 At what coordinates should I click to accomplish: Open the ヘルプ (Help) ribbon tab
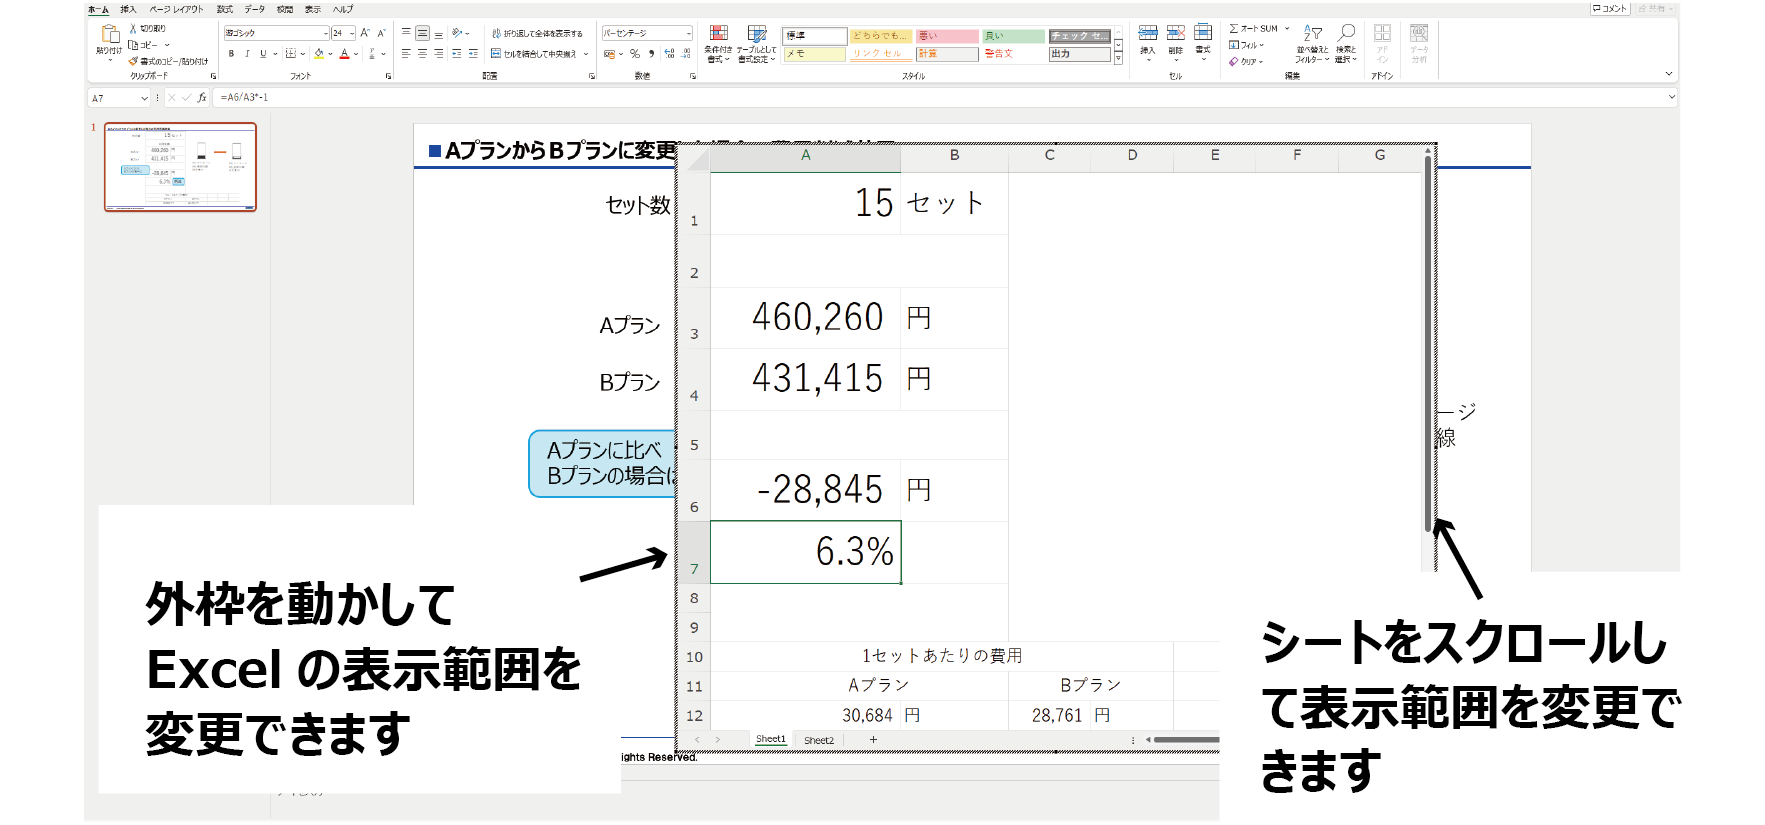point(343,9)
